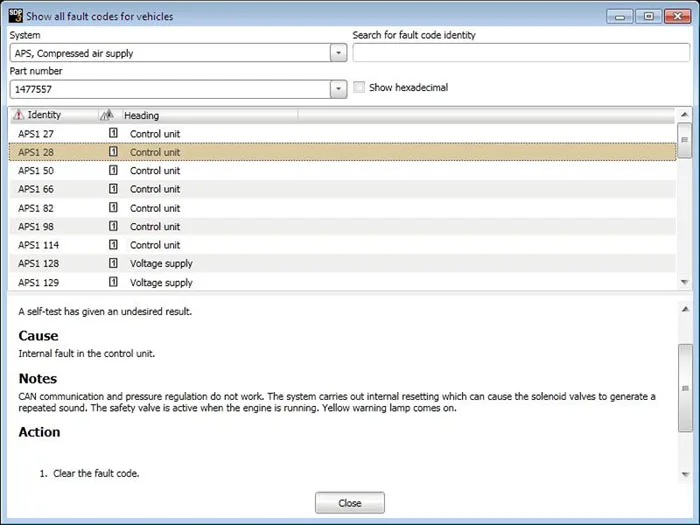Click the Search for fault code identity field
The height and width of the screenshot is (525, 700).
point(521,53)
